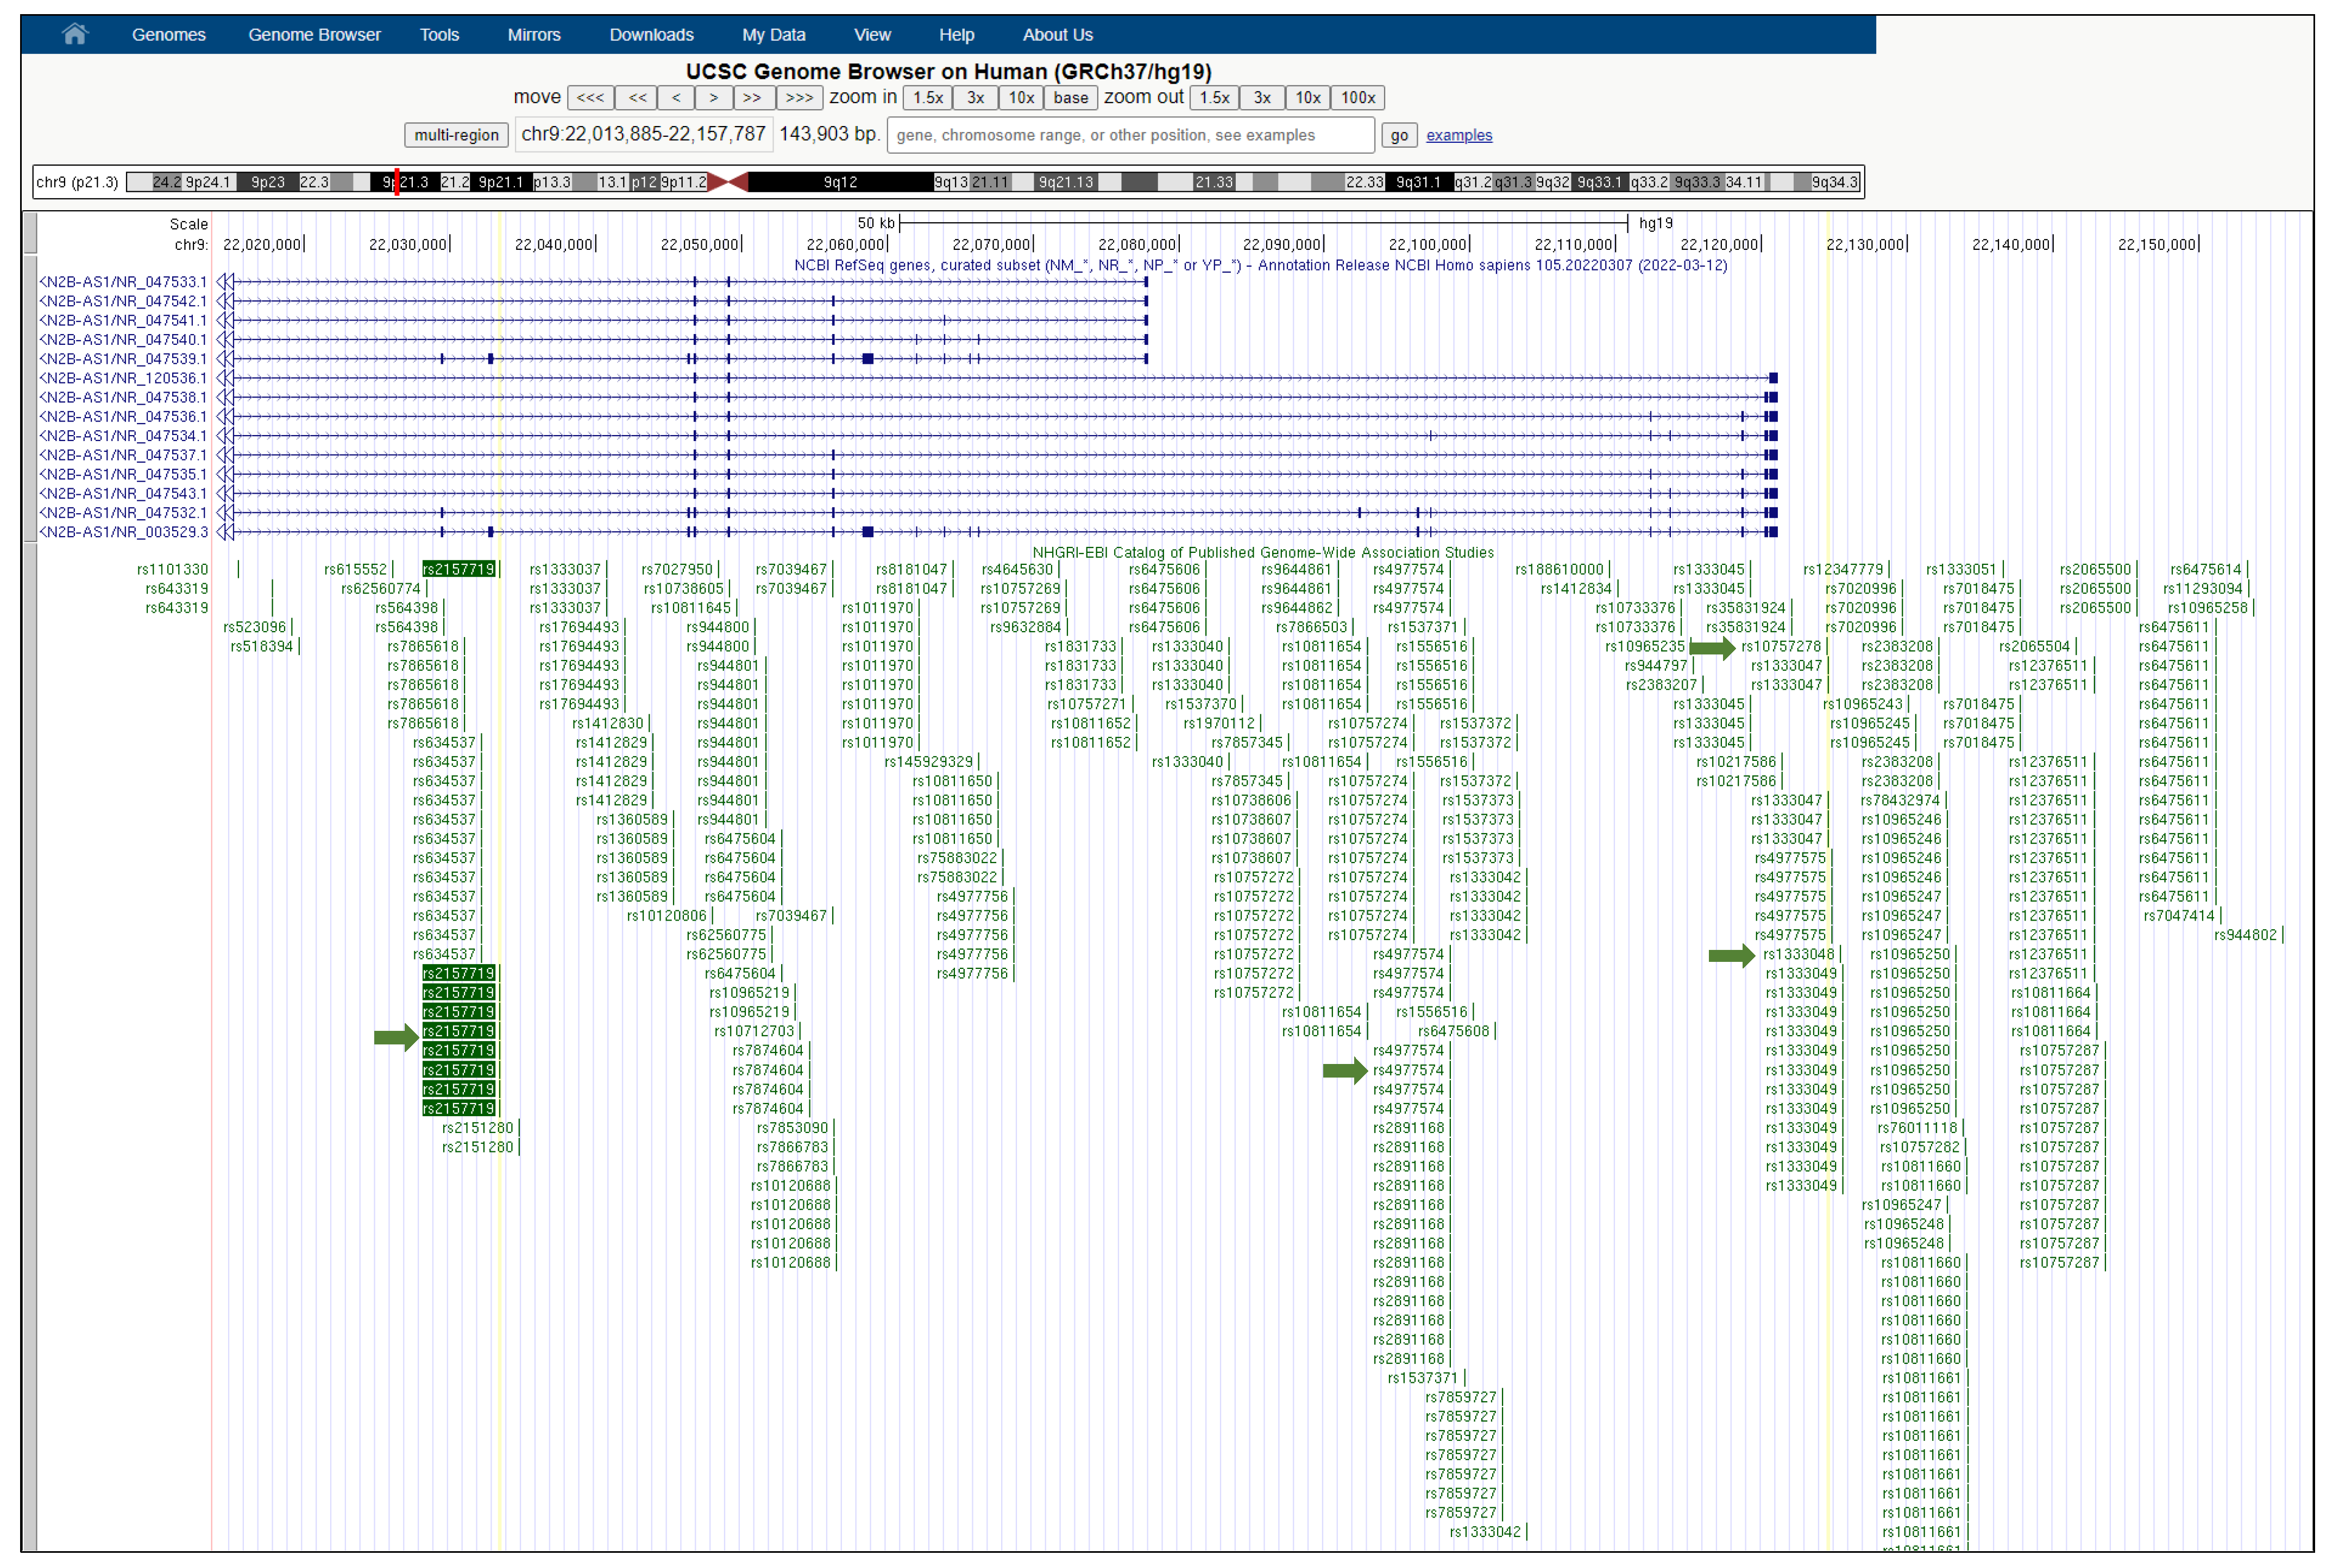This screenshot has height=1568, width=2339.
Task: Click the 9q12 band on chromosome ideogram
Action: [x=840, y=182]
